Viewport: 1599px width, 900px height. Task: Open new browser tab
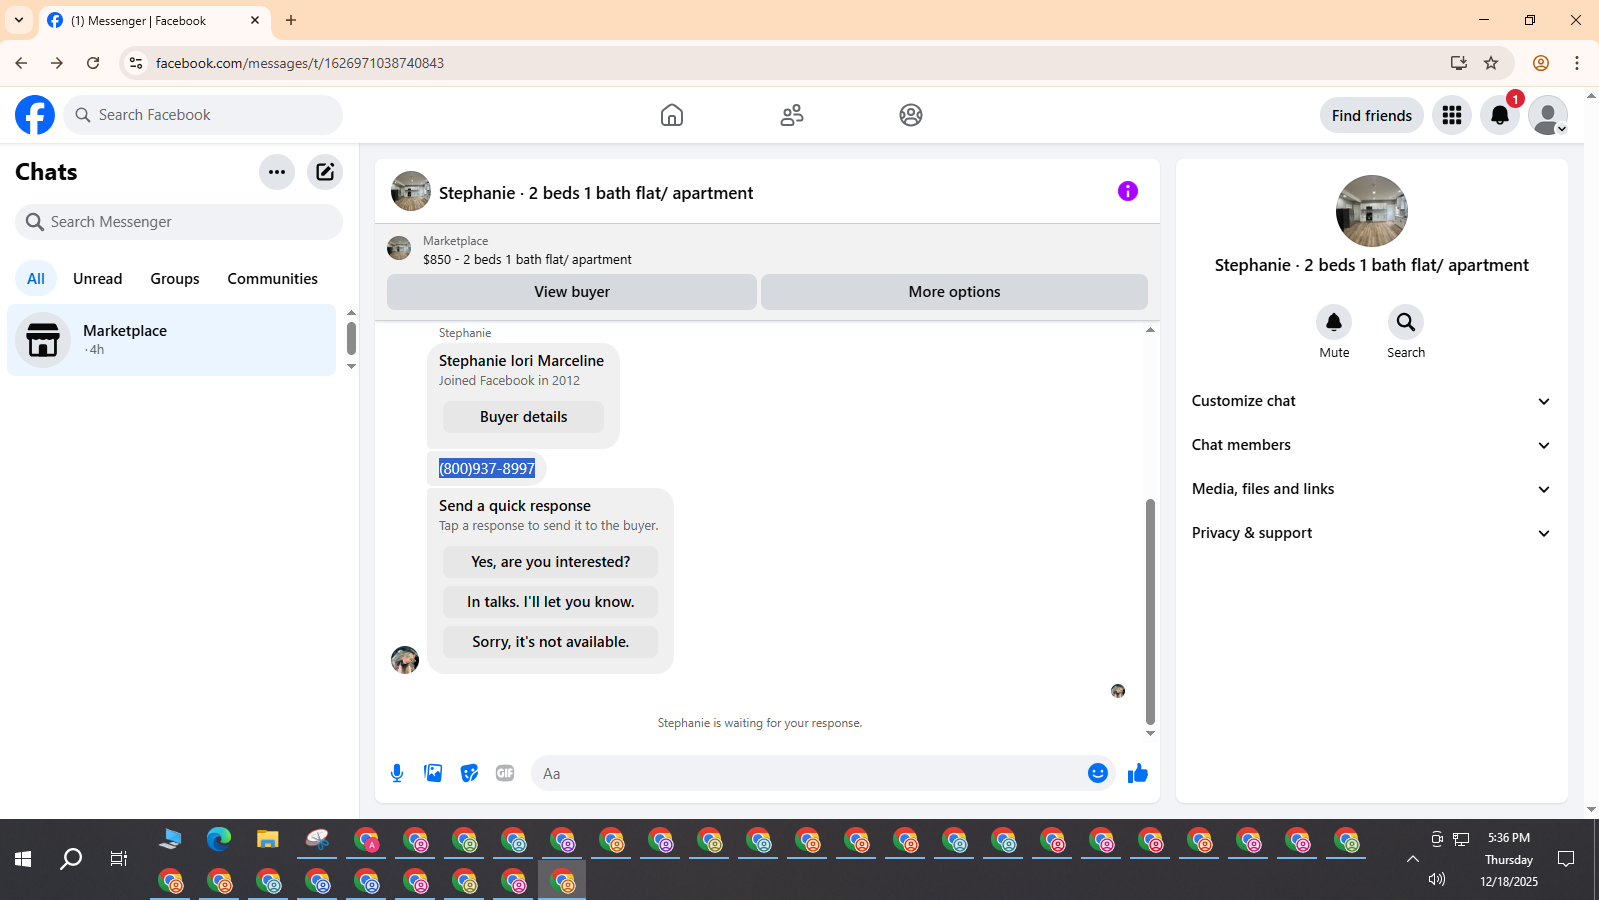click(291, 20)
